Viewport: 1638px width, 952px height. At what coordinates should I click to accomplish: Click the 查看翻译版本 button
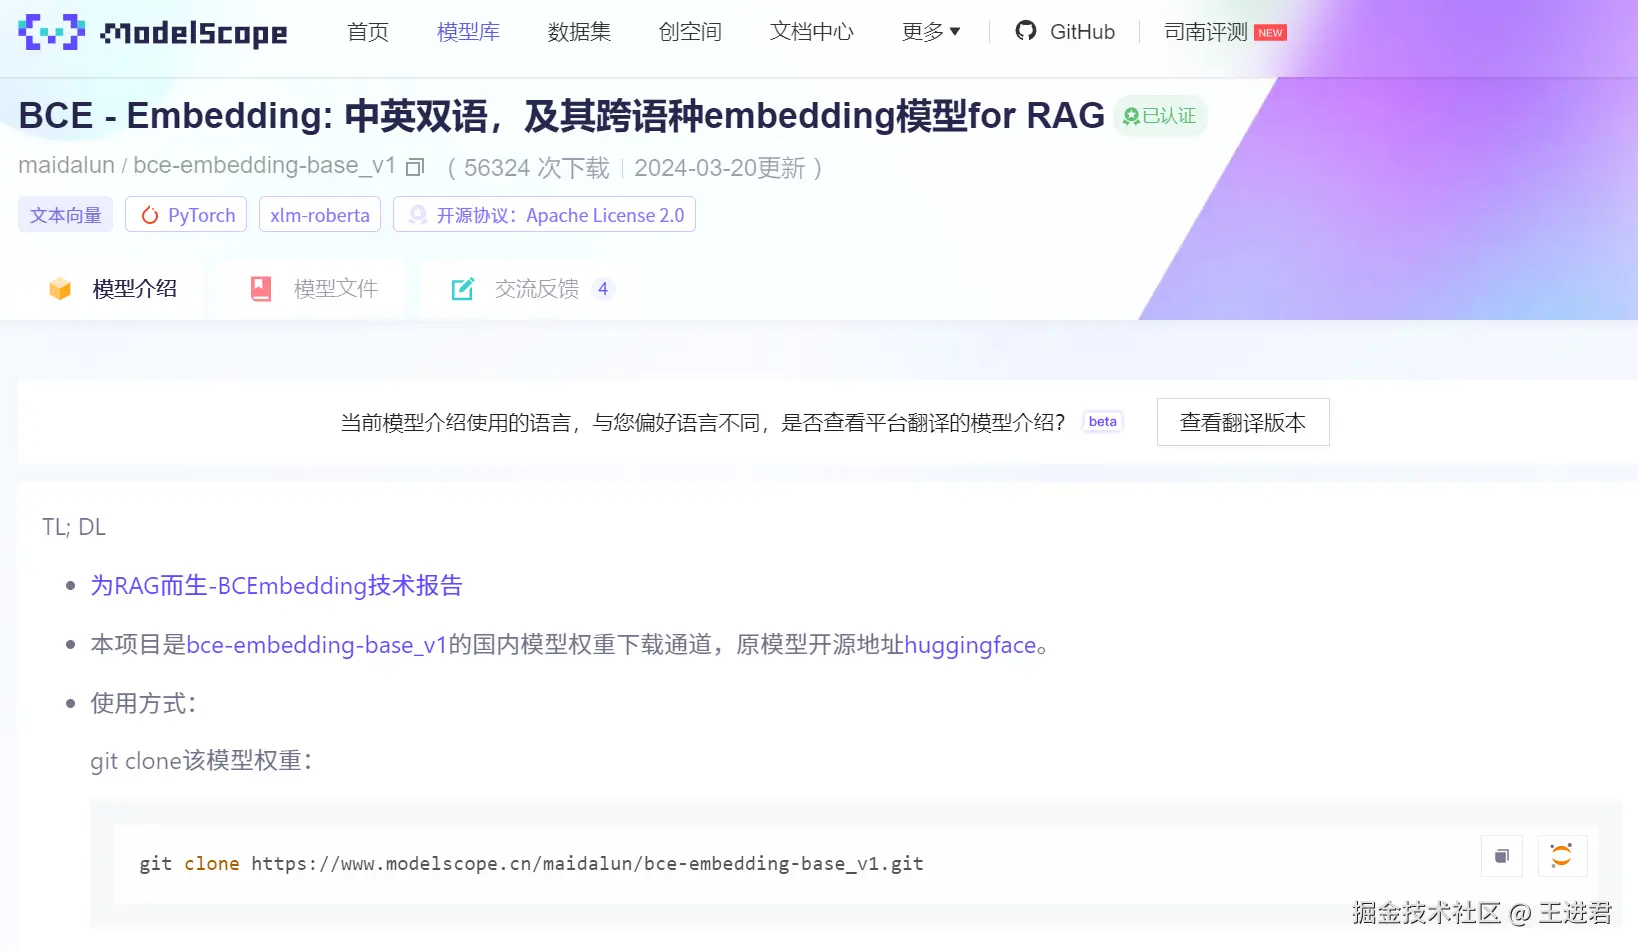1243,422
